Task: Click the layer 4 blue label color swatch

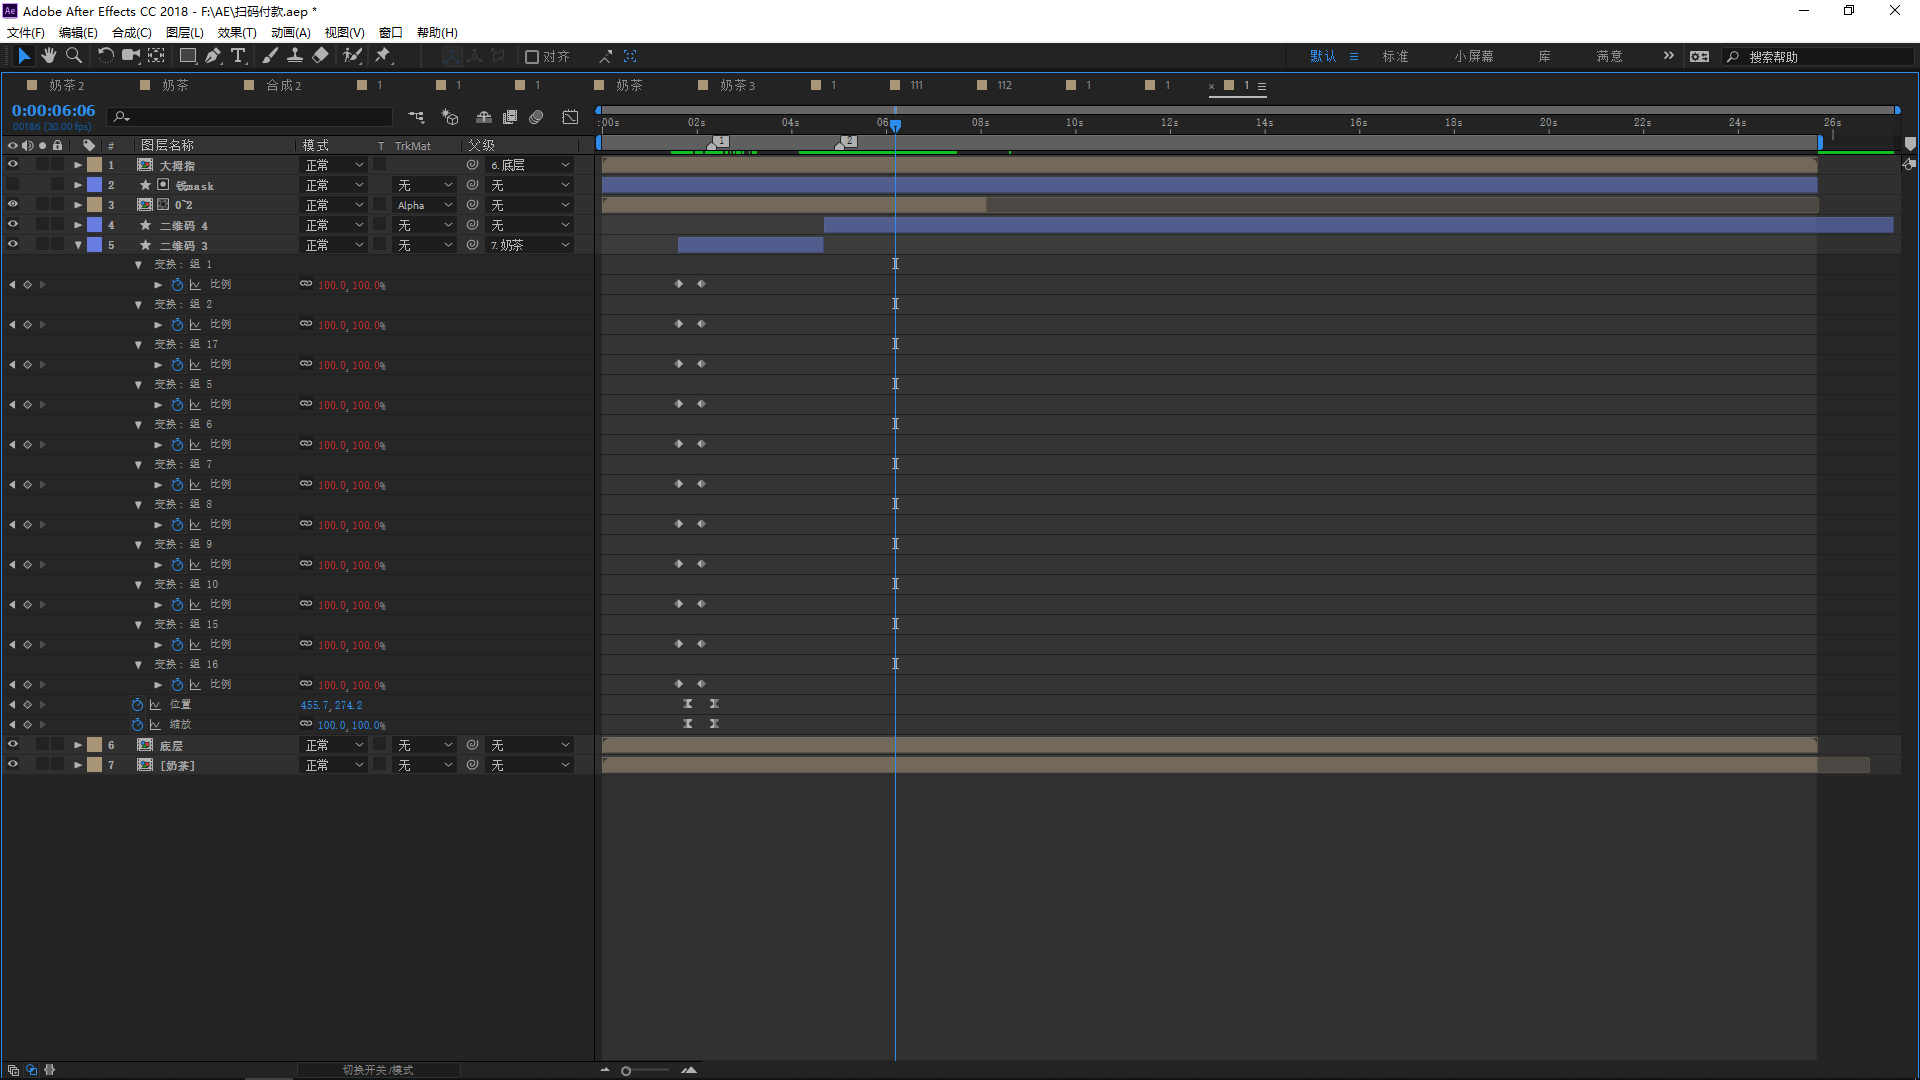Action: (95, 225)
